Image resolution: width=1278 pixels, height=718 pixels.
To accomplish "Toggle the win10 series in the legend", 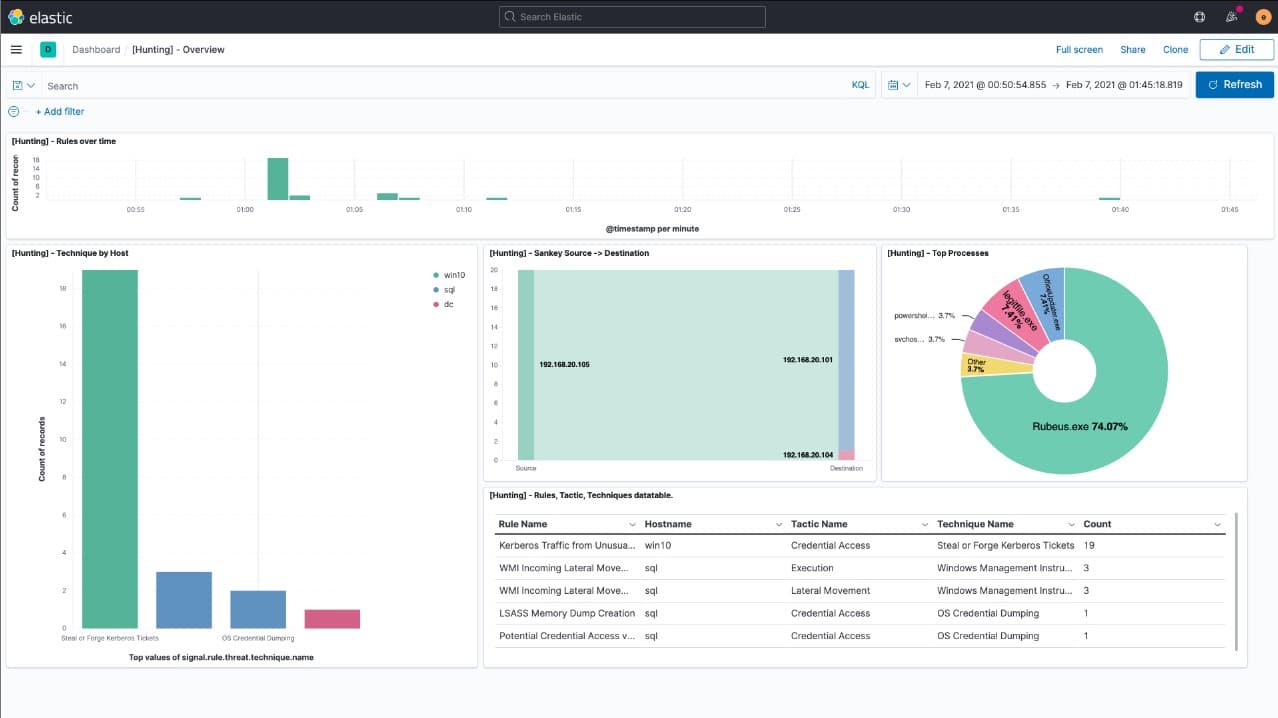I will 446,274.
